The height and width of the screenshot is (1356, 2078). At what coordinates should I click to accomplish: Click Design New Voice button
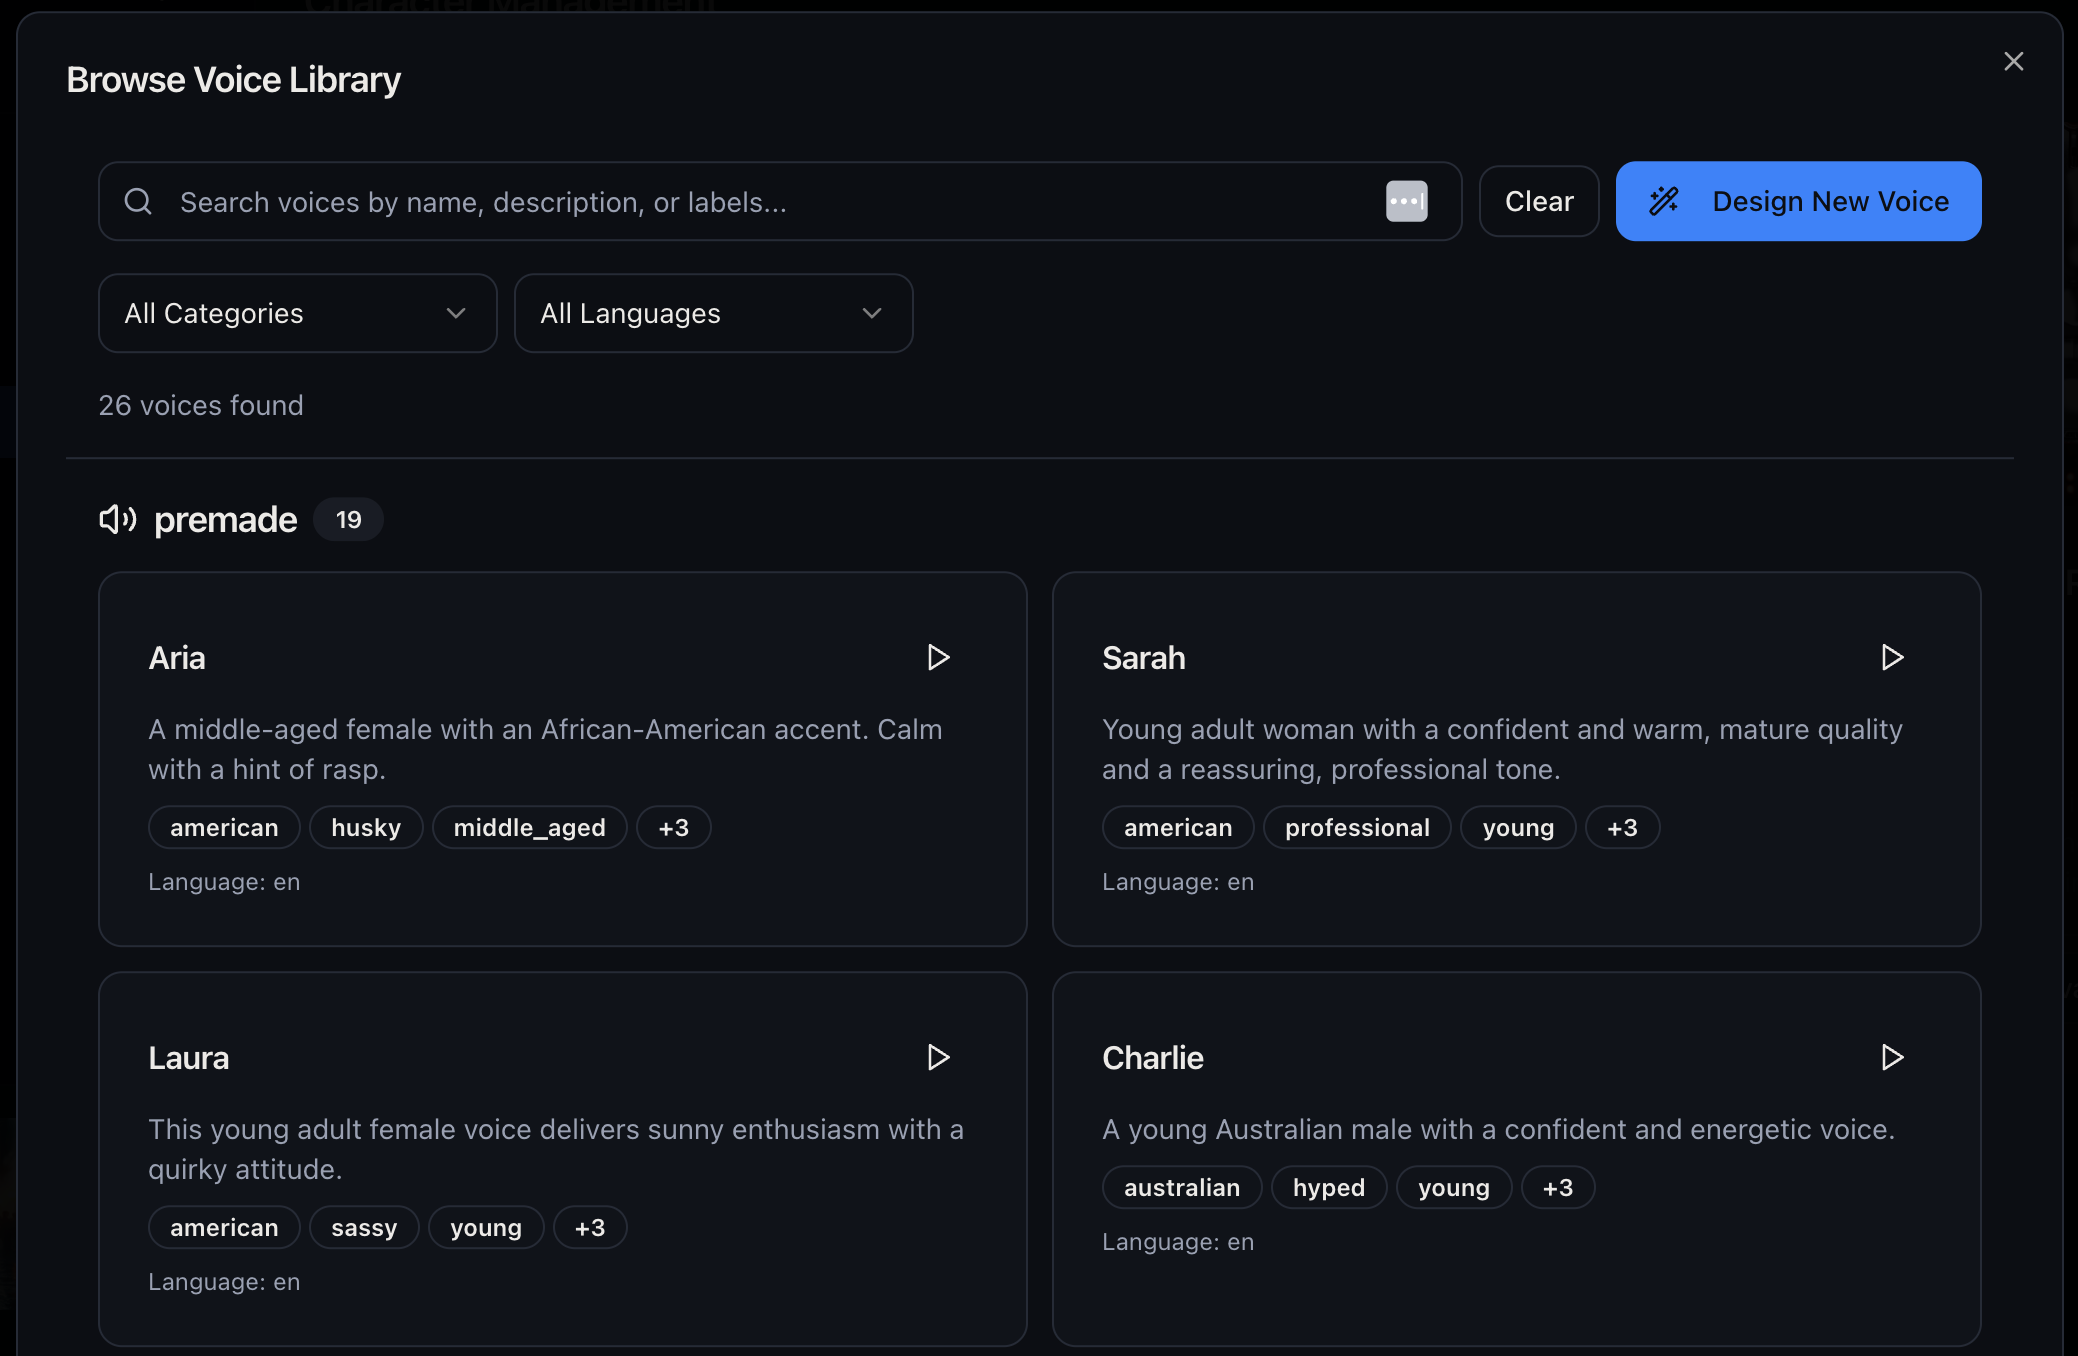[x=1797, y=201]
